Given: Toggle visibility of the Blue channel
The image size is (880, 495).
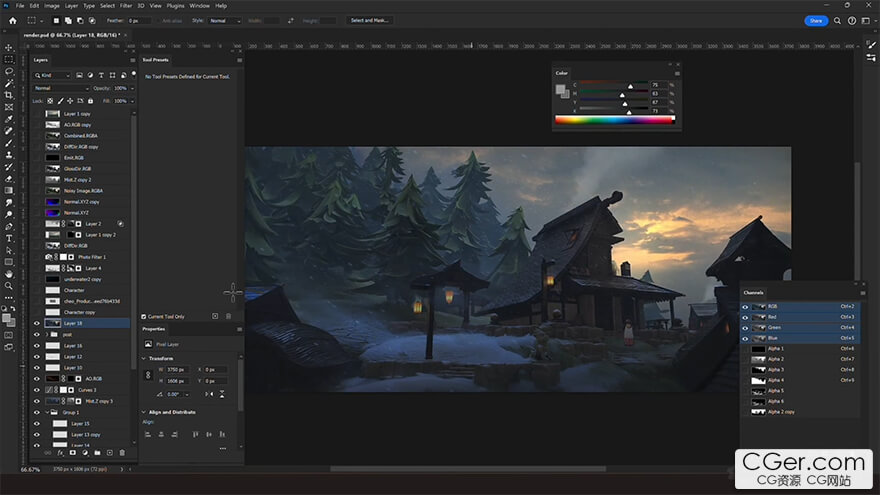Looking at the screenshot, I should [745, 338].
